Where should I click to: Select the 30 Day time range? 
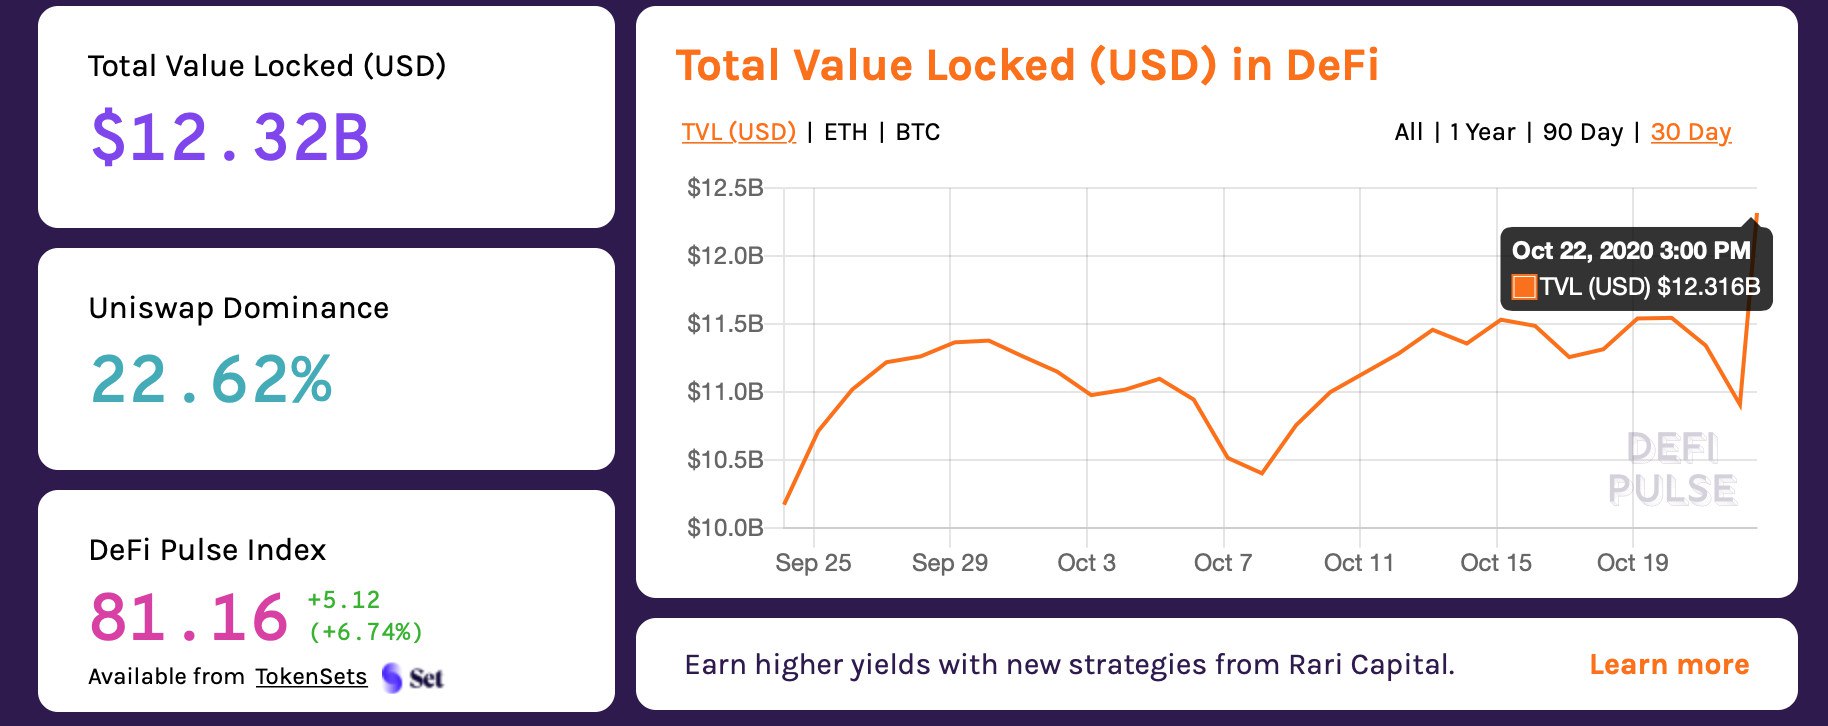(1690, 132)
